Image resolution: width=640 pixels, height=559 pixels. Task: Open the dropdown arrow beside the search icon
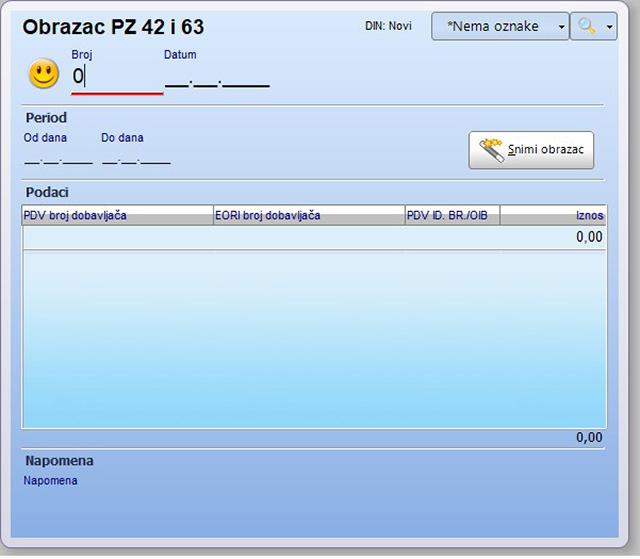(609, 27)
